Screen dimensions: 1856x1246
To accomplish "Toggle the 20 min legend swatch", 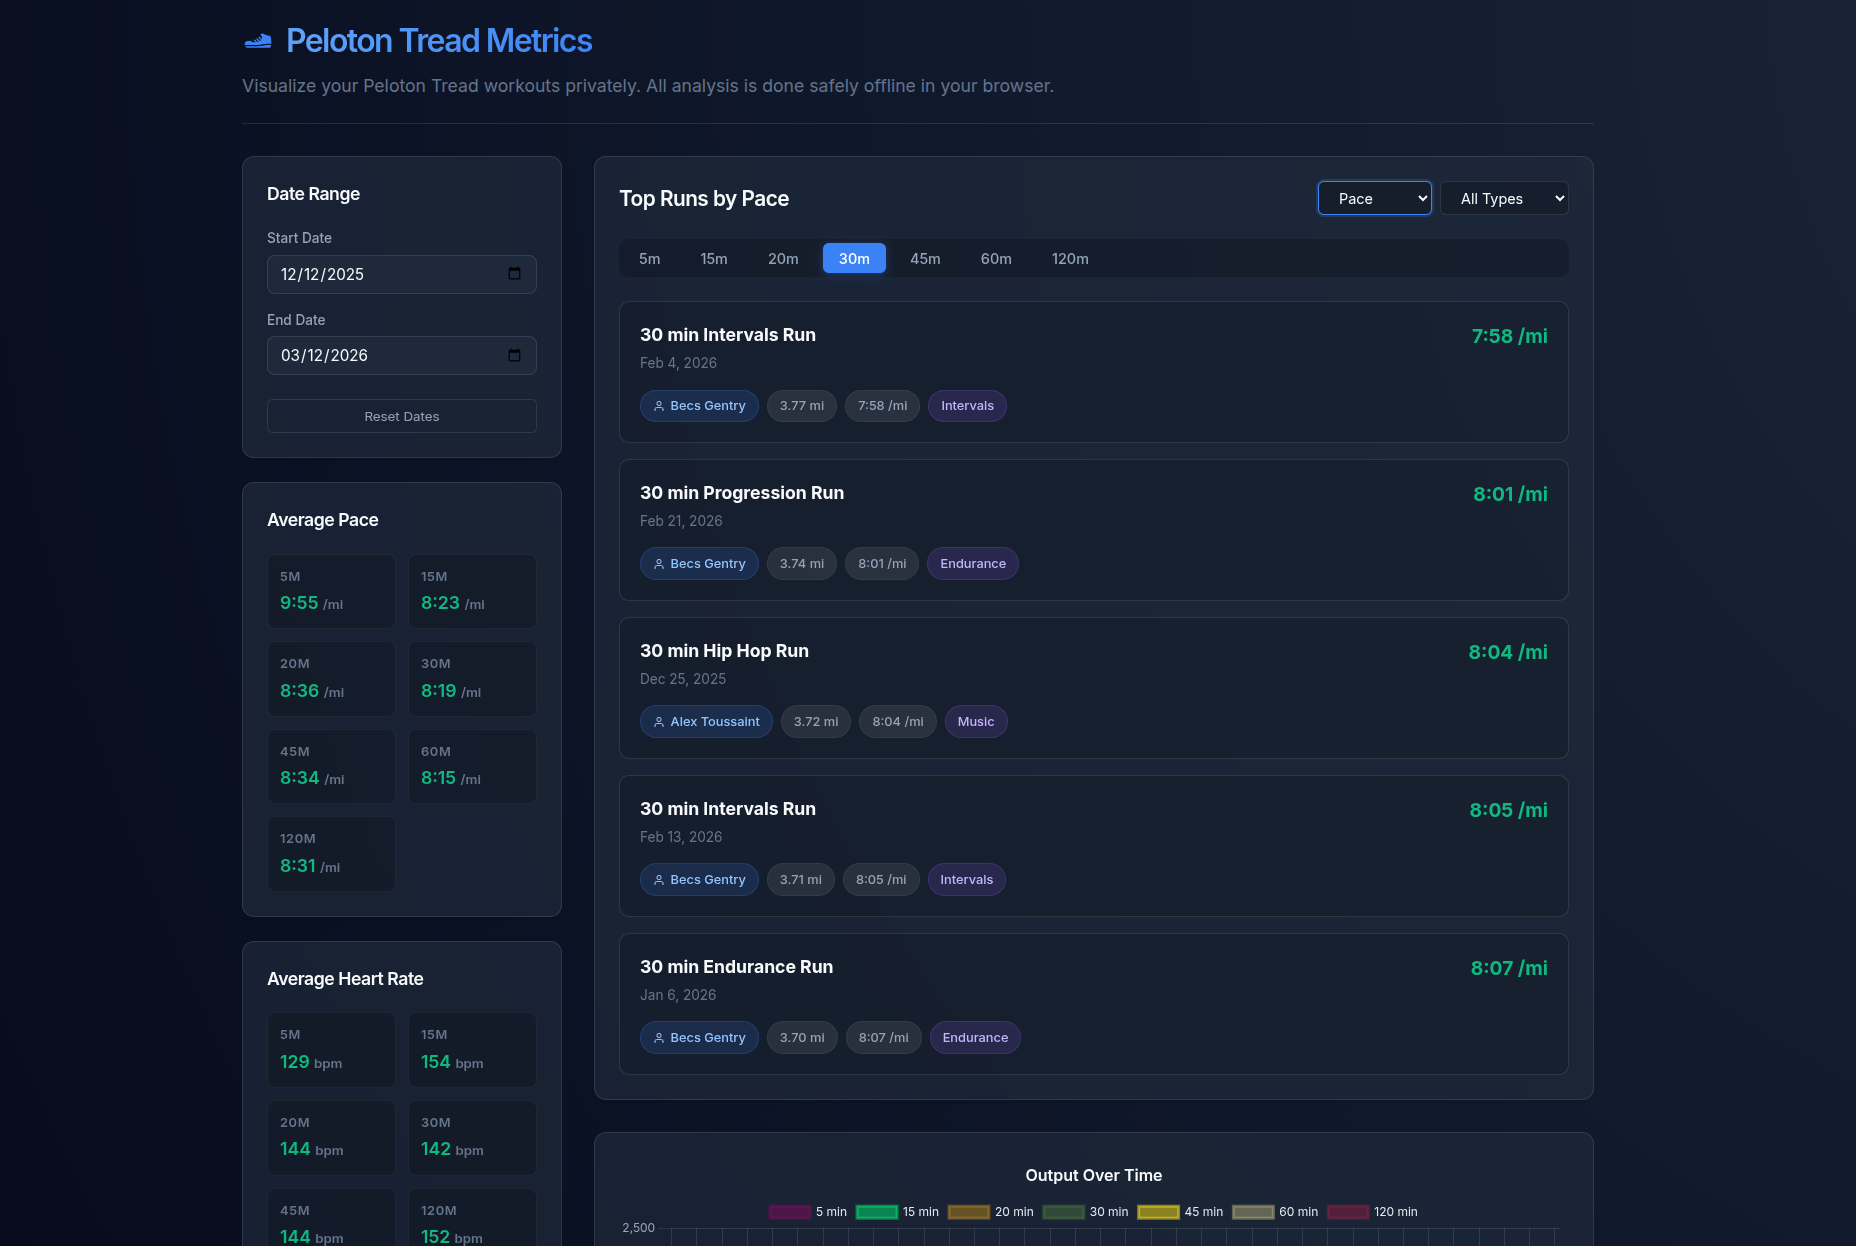I will click(969, 1212).
